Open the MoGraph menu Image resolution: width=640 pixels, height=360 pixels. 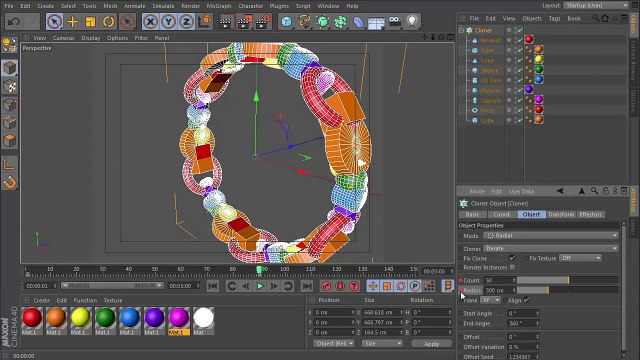tap(219, 6)
